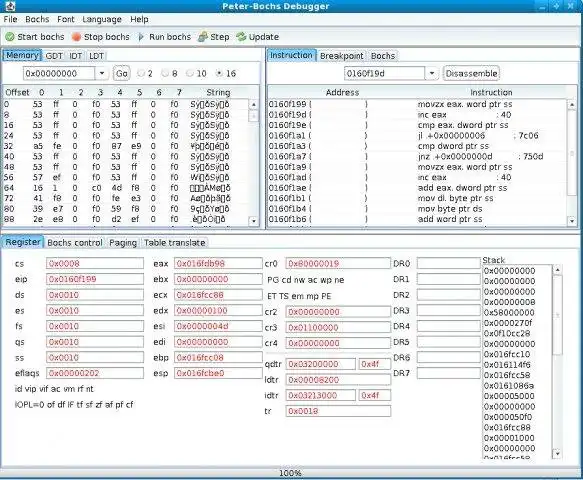Viewport: 583px width, 480px height.
Task: Click memory address field 0x00000000
Action: tap(59, 73)
